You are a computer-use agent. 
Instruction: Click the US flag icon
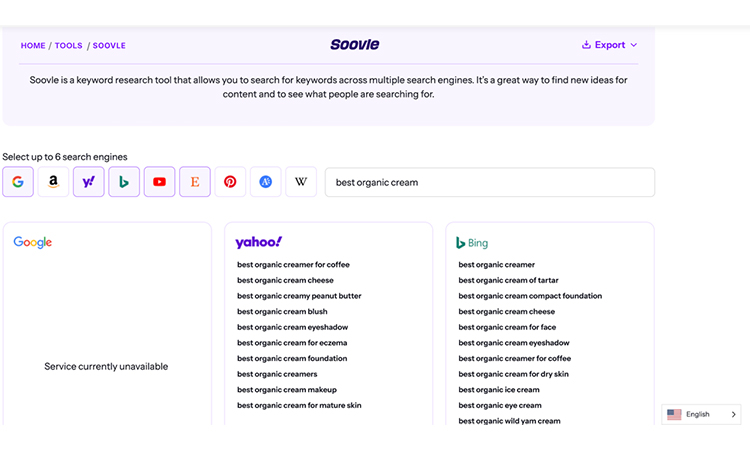(674, 414)
